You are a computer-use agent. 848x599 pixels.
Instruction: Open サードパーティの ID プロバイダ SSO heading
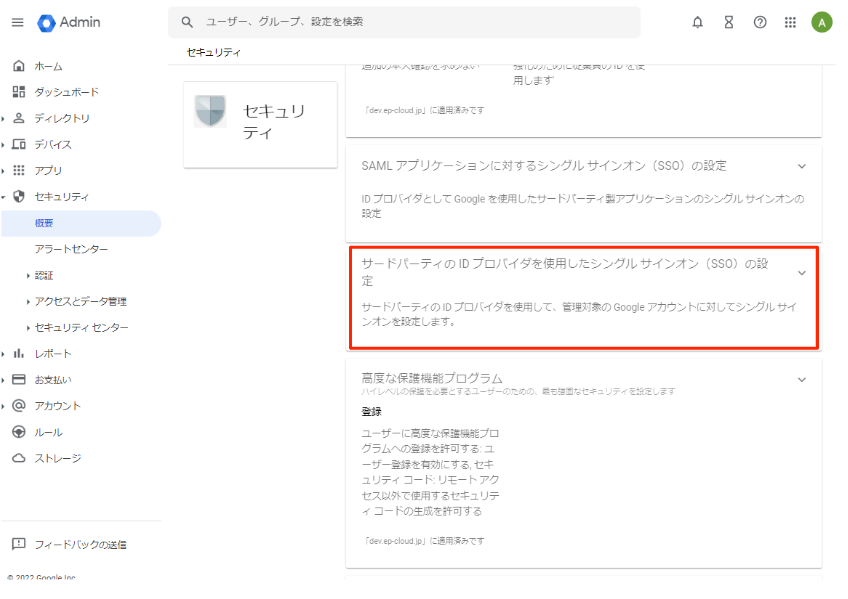(565, 272)
